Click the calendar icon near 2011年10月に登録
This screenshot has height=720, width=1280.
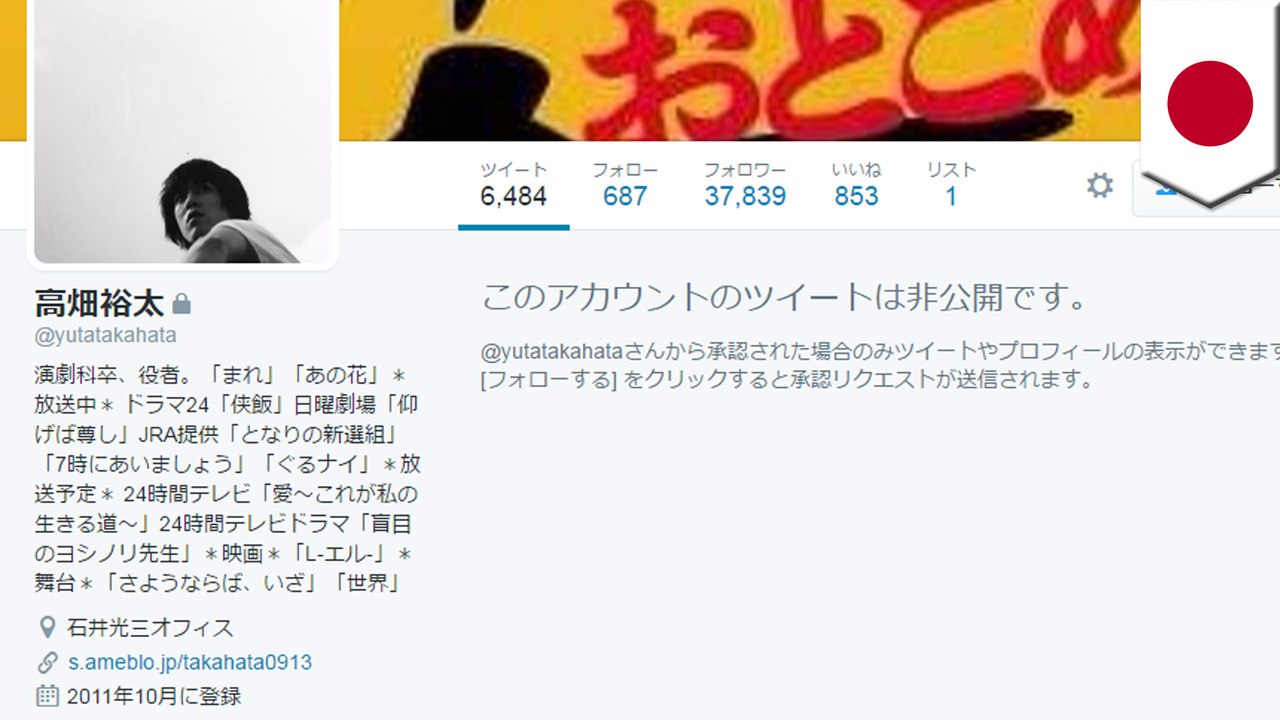coord(47,696)
